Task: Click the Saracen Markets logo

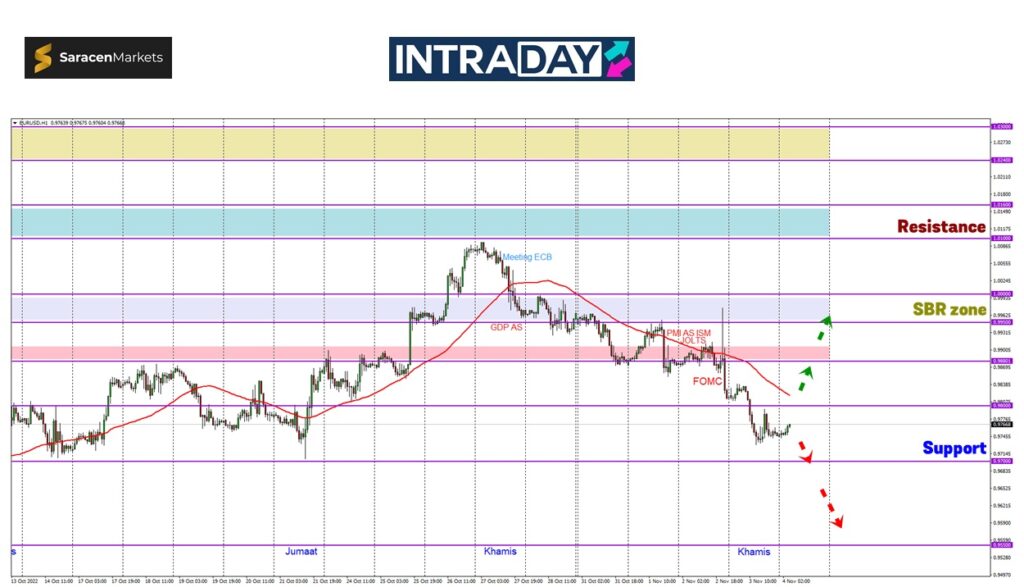Action: tap(98, 58)
